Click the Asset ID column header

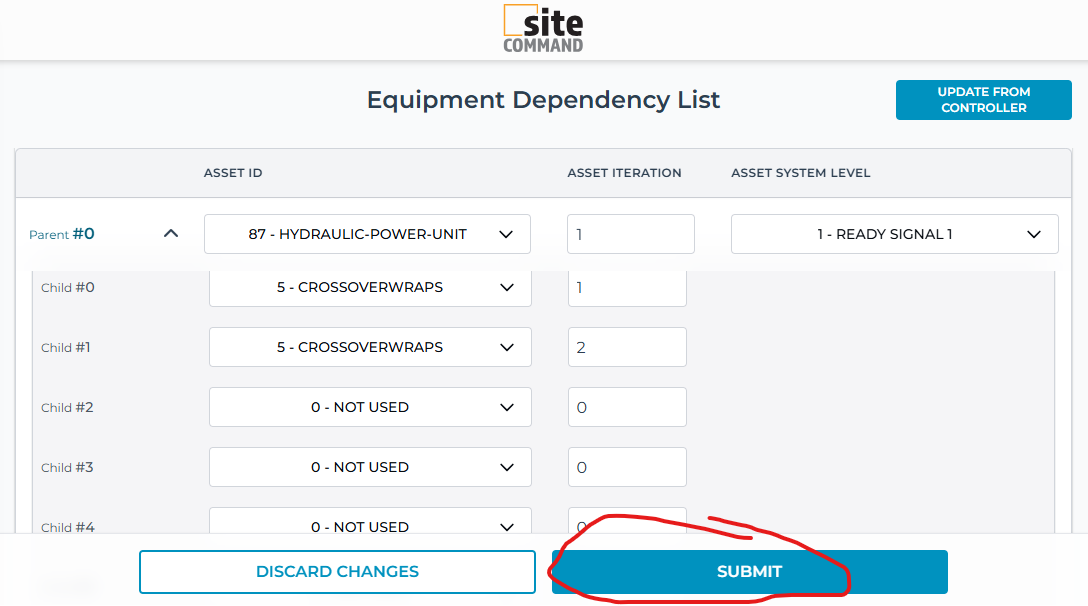233,173
